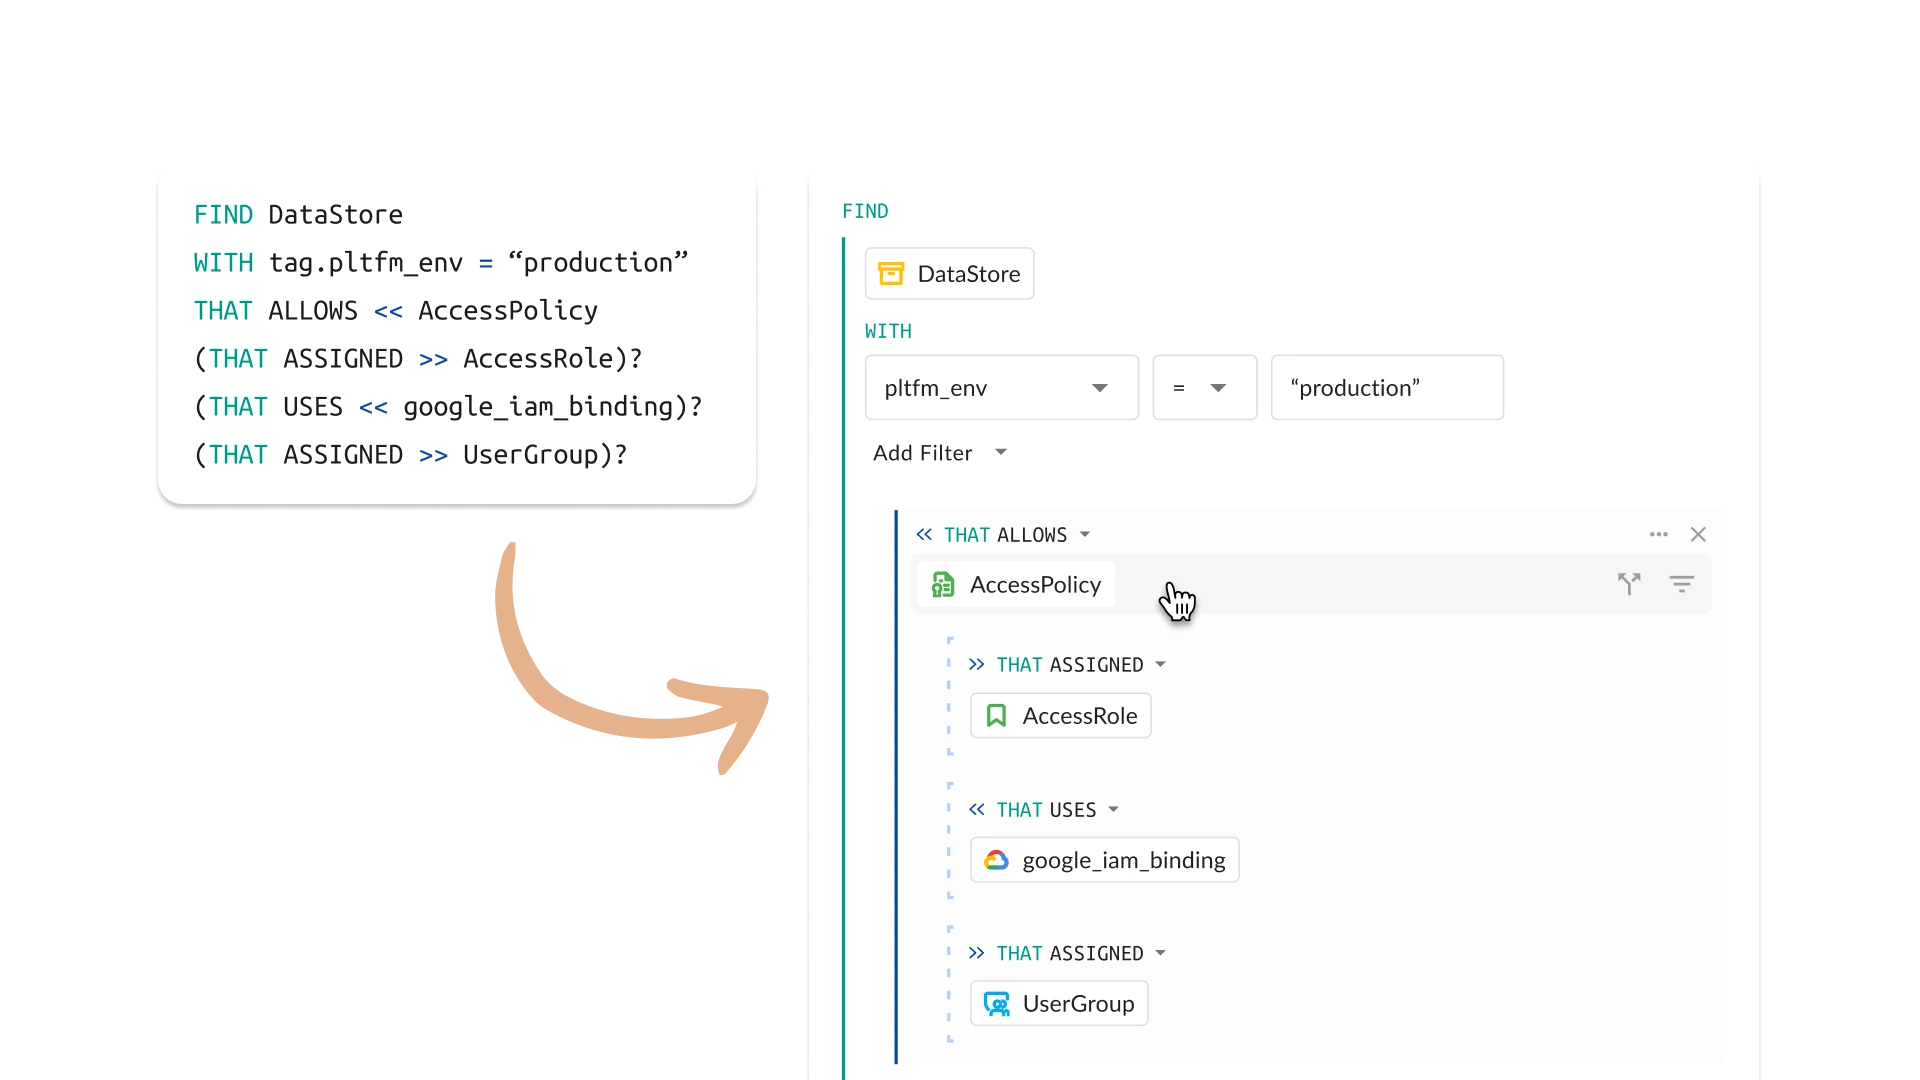Click the branch icon on the AccessPolicy row
1920x1080 pixels.
[x=1629, y=584]
